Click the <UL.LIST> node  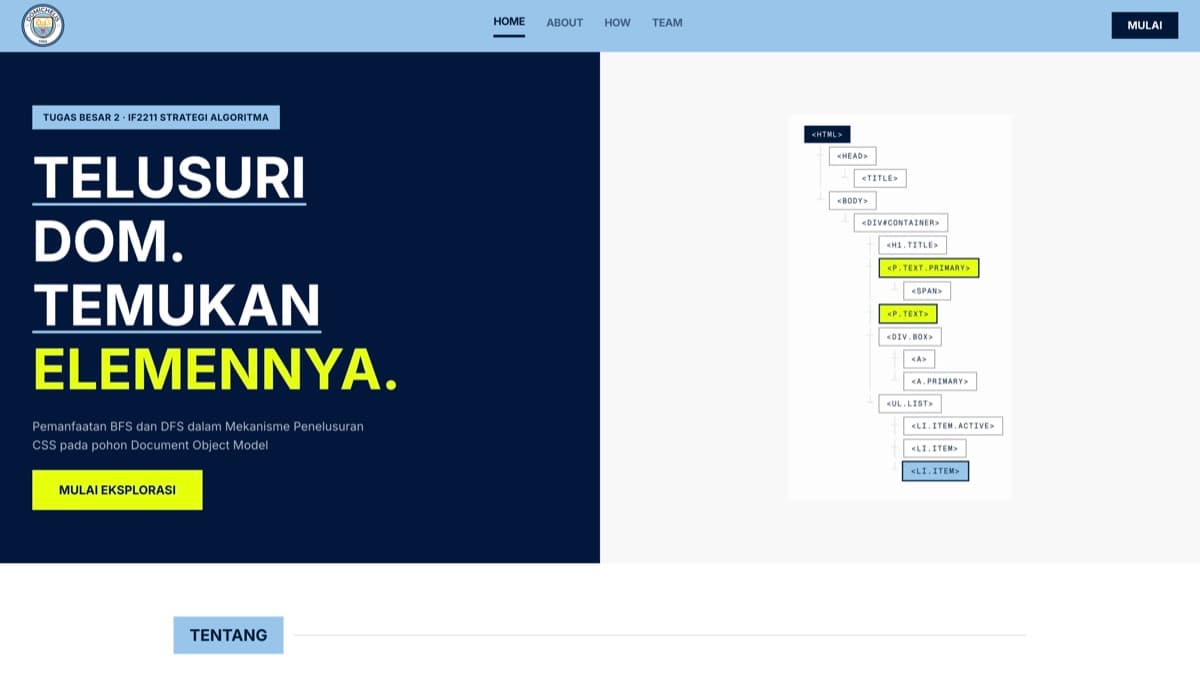click(x=909, y=404)
